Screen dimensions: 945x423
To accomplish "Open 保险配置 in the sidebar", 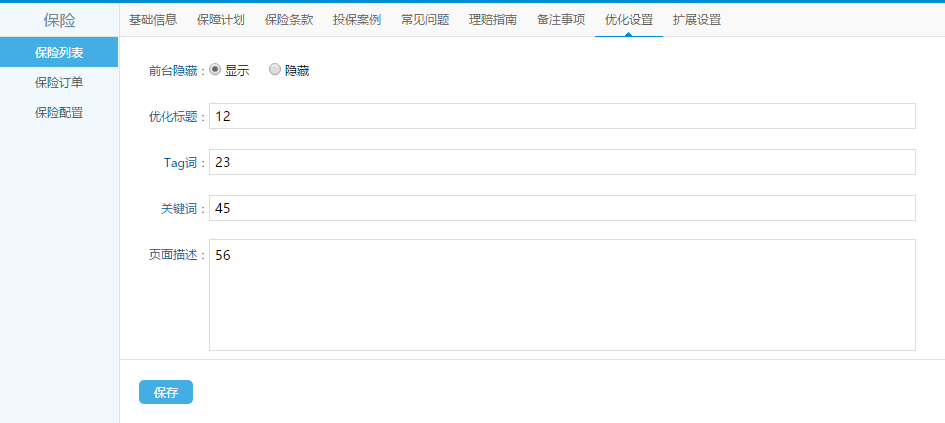I will pyautogui.click(x=59, y=112).
